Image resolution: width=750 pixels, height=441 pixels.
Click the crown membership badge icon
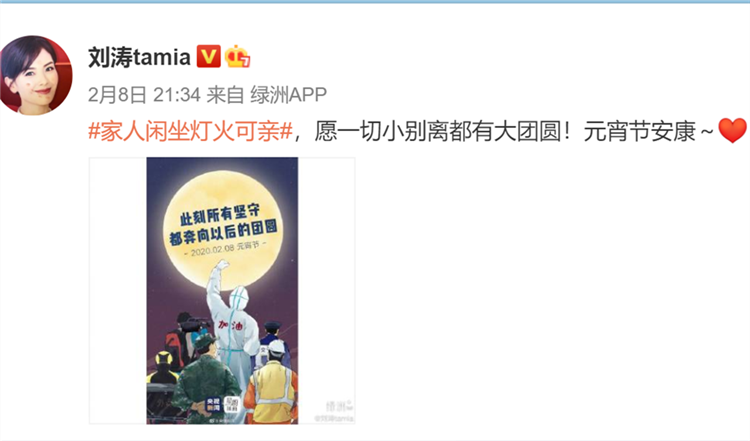pyautogui.click(x=238, y=56)
